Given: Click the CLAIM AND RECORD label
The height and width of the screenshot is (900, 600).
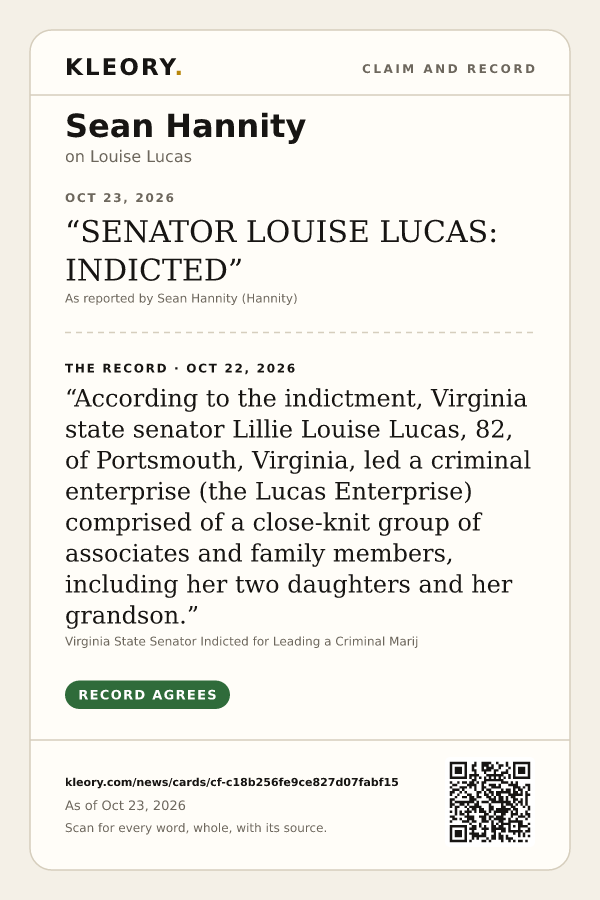Looking at the screenshot, I should click(449, 69).
